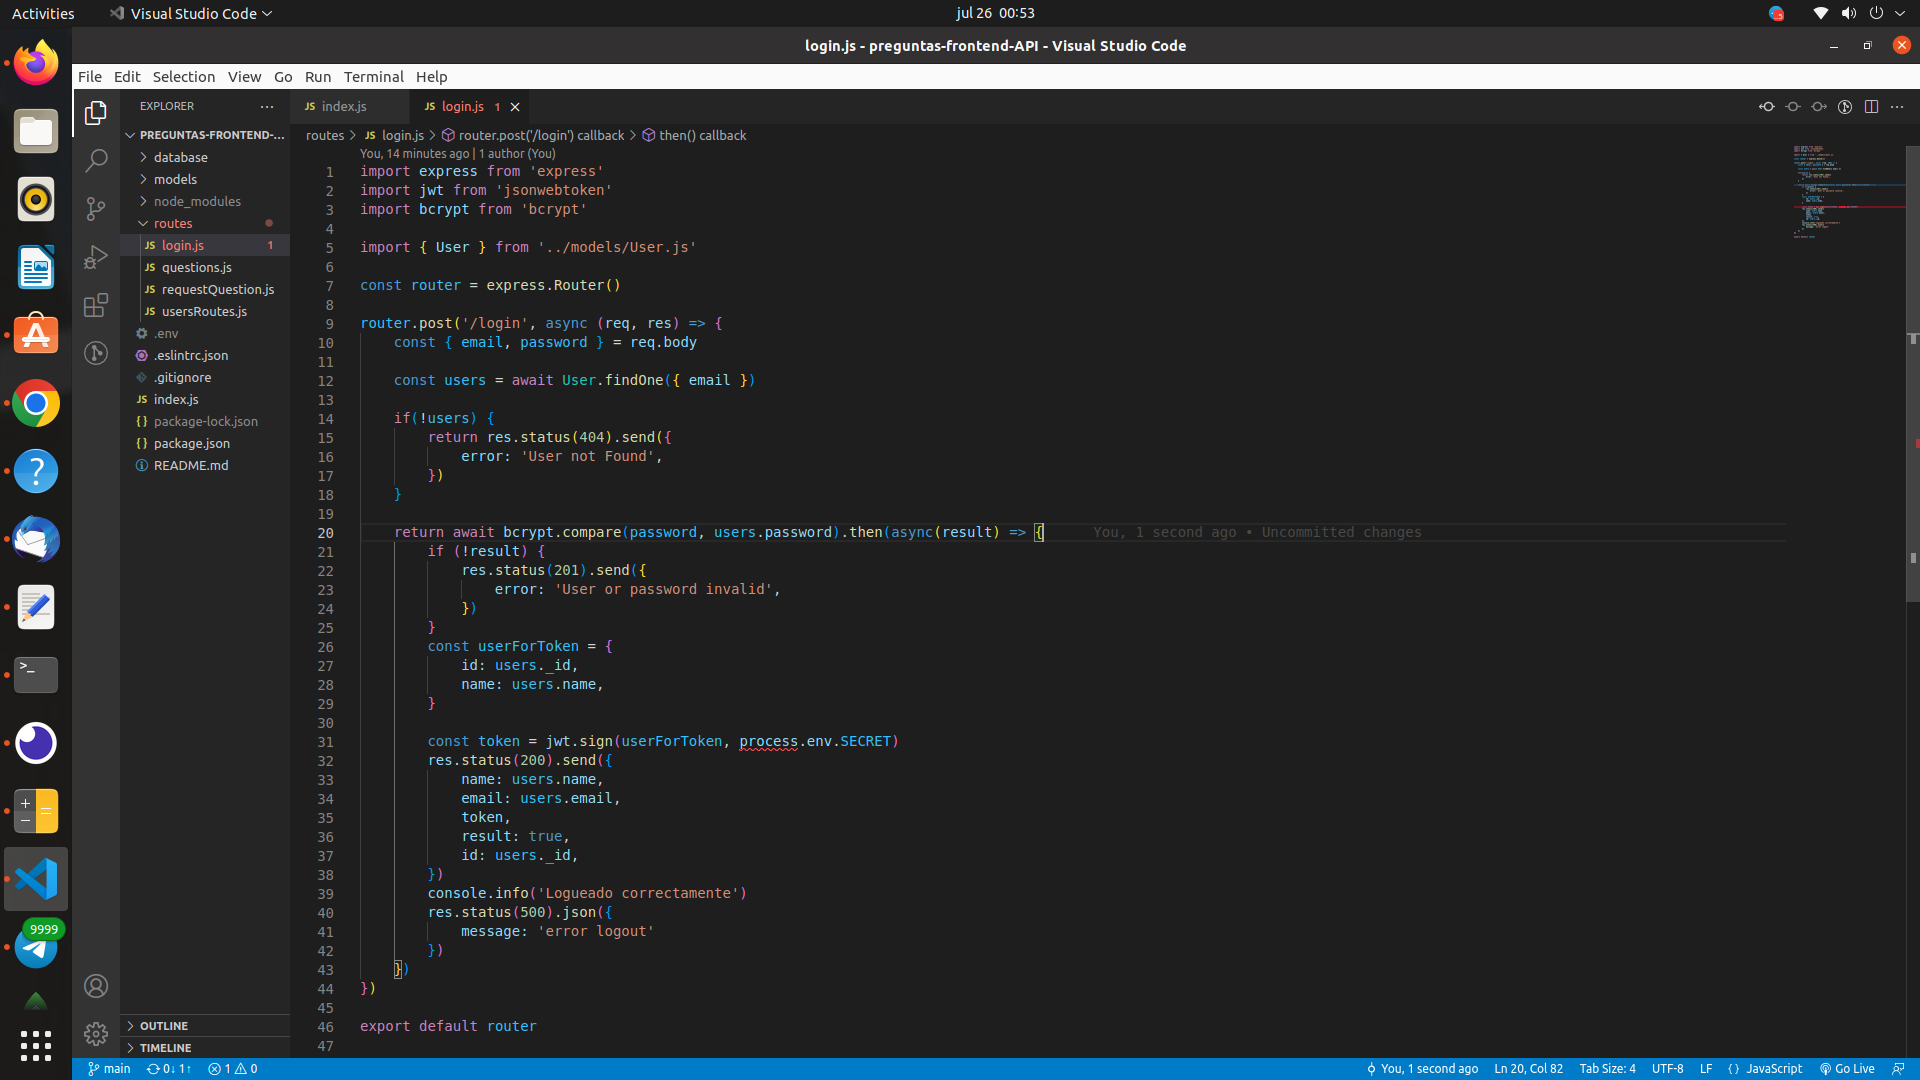Select login.js in the file tree
1920x1080 pixels.
click(205, 245)
